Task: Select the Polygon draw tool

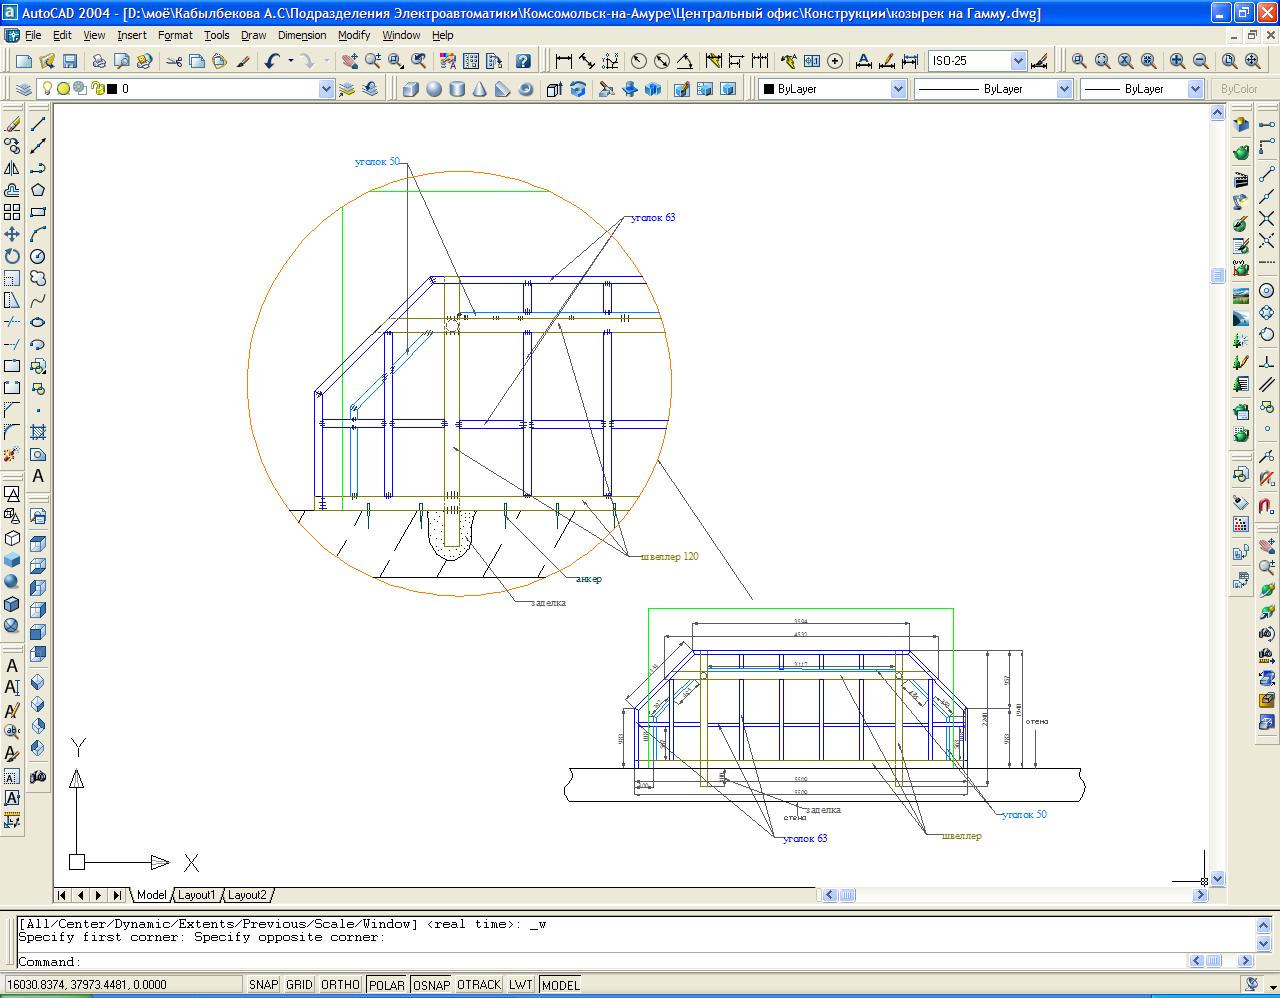Action: click(x=38, y=190)
